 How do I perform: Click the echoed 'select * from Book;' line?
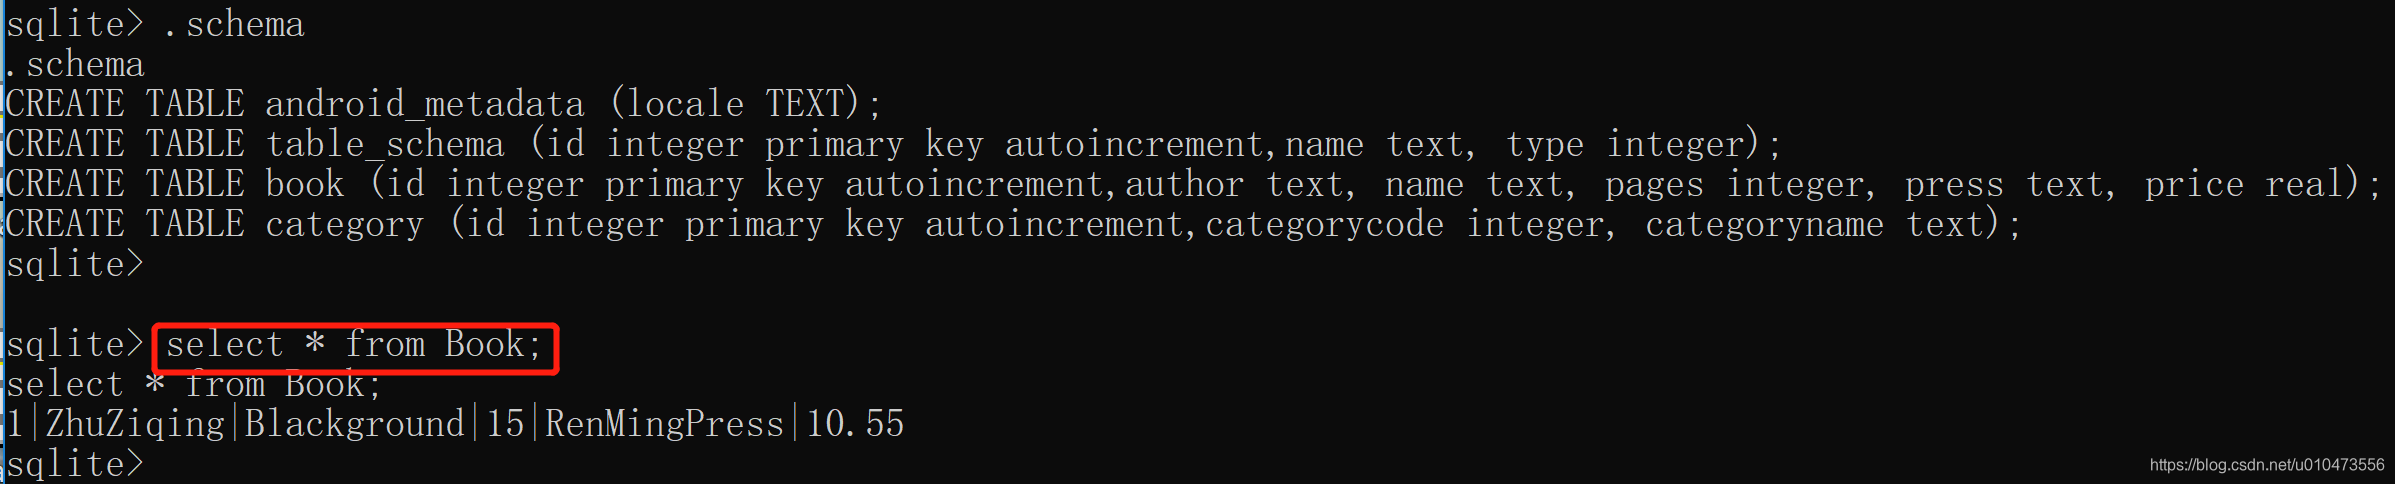click(x=195, y=385)
